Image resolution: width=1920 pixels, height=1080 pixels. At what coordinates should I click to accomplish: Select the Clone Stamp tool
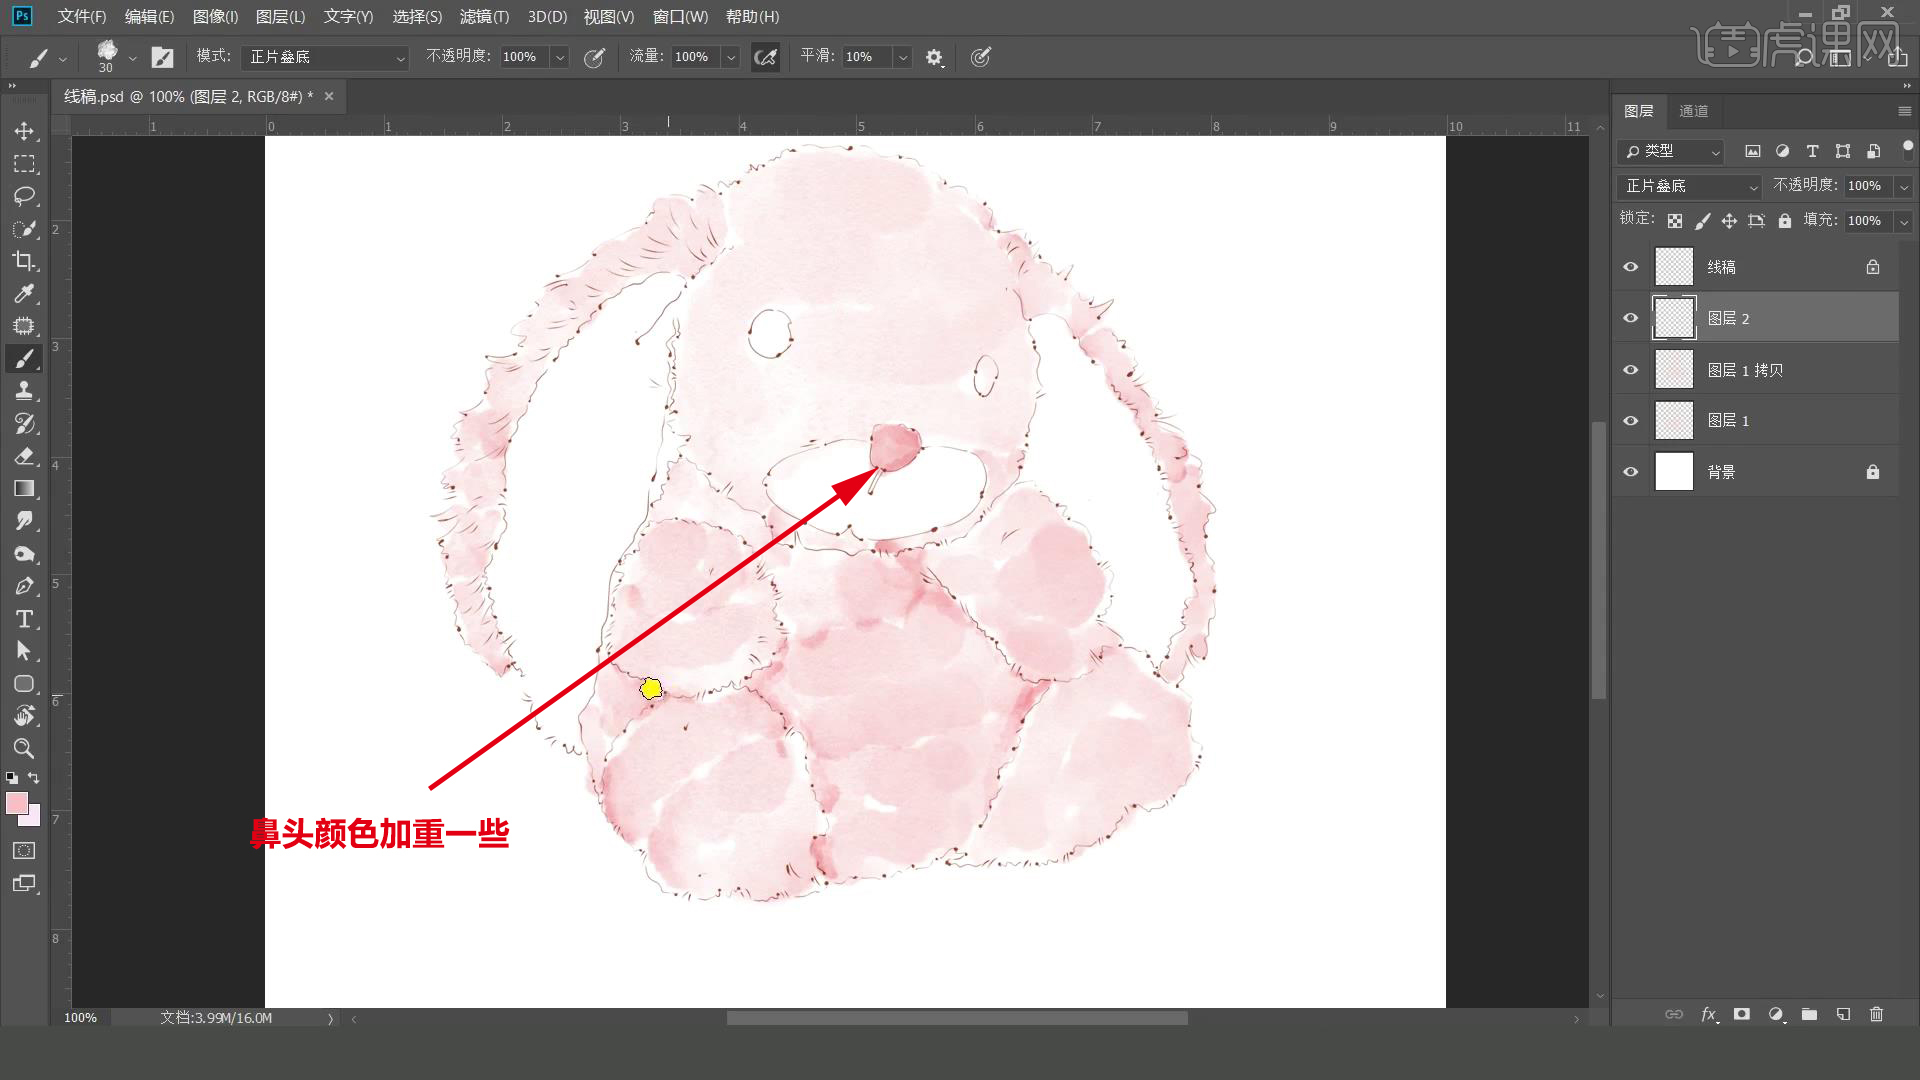click(24, 391)
